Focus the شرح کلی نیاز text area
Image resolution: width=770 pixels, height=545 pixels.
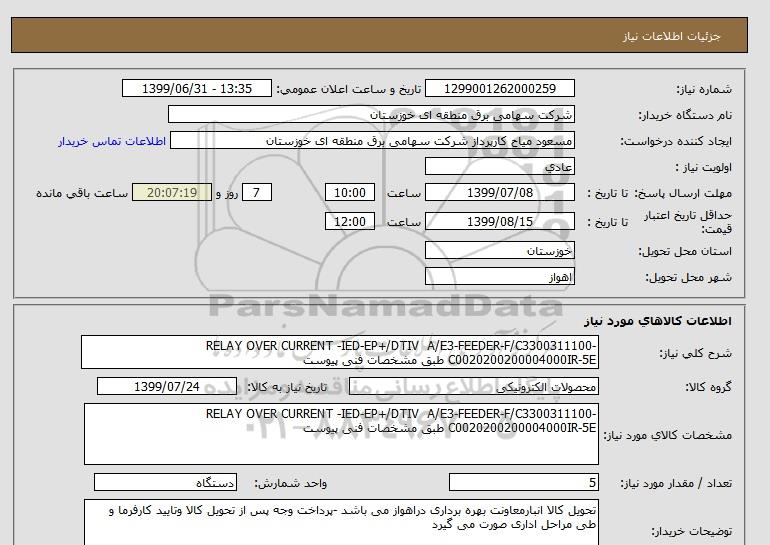(x=340, y=353)
